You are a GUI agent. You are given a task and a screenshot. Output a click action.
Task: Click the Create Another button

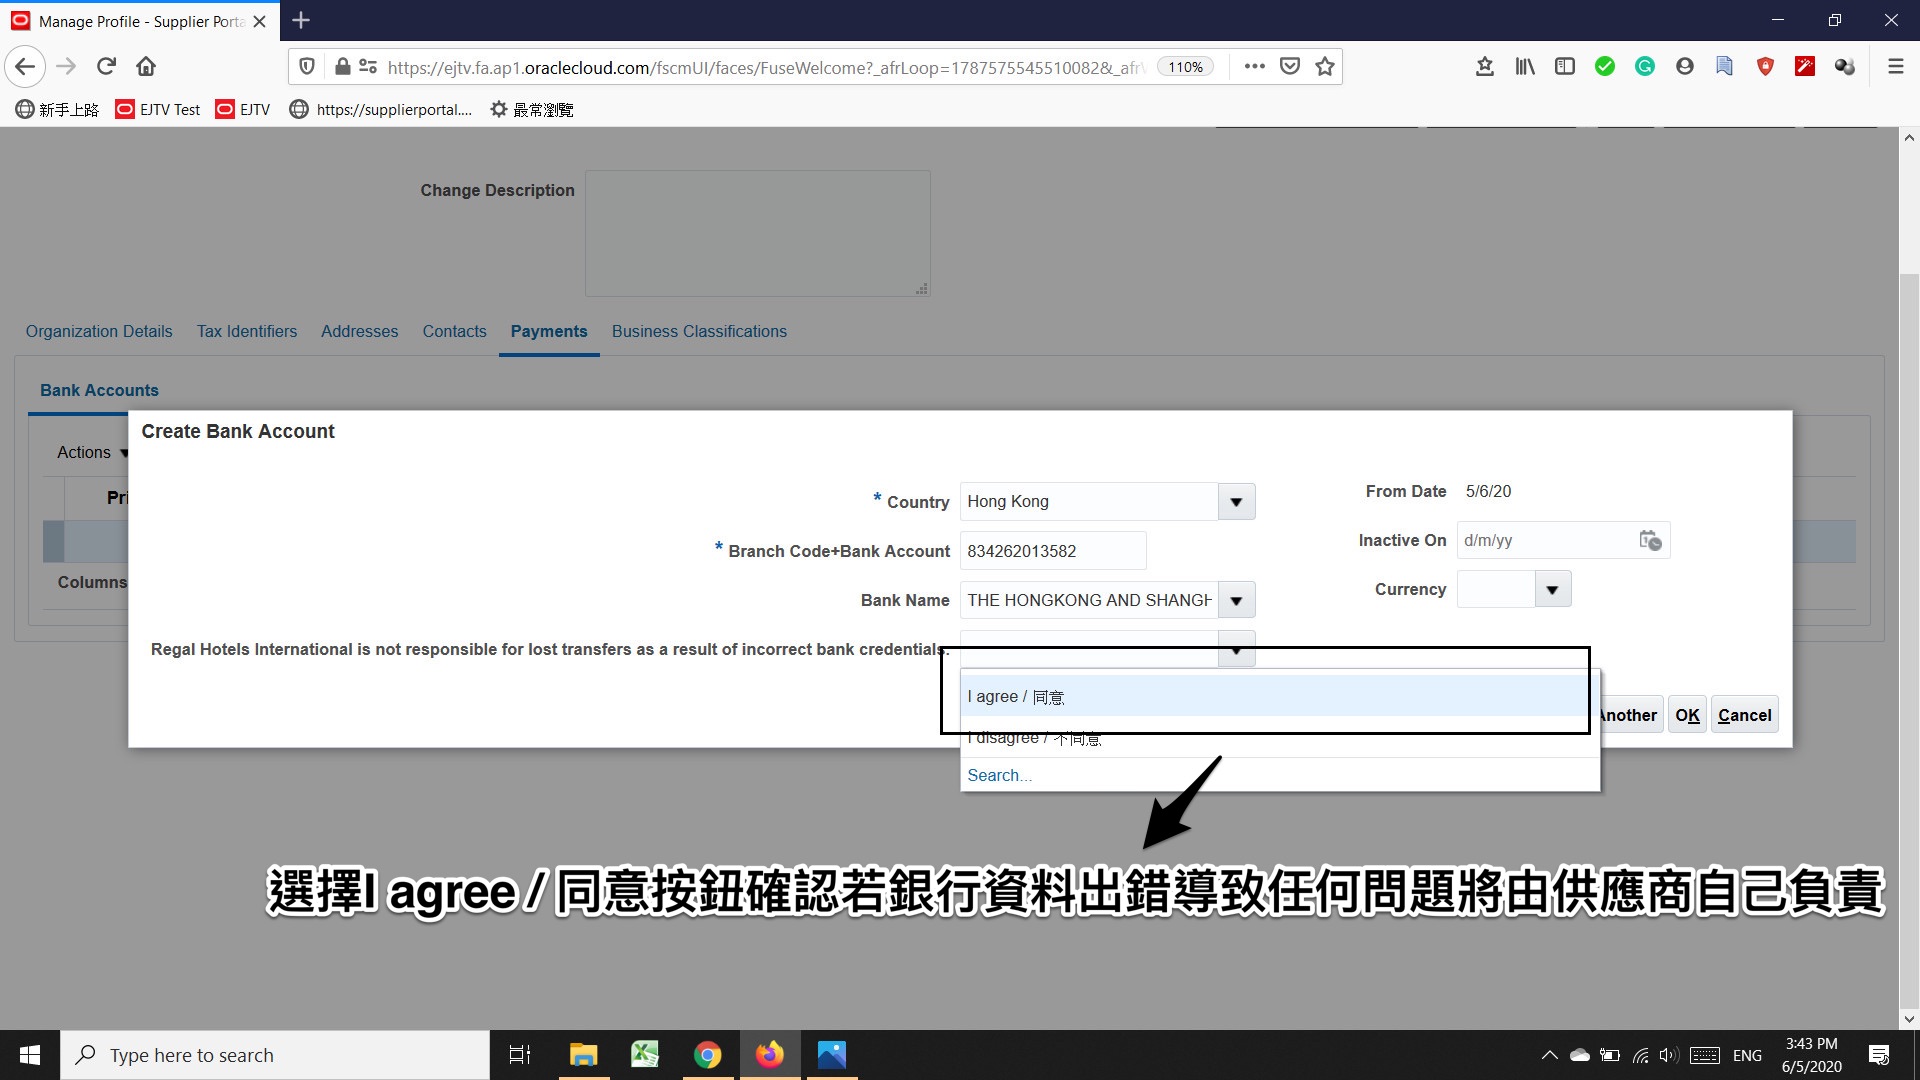click(1631, 715)
